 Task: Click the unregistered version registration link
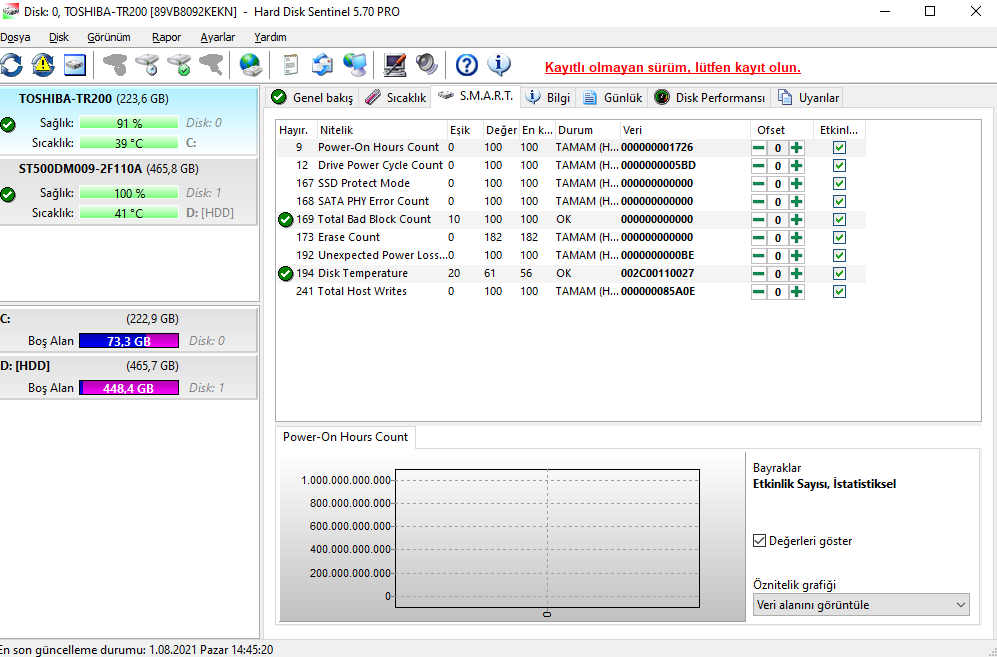click(673, 67)
